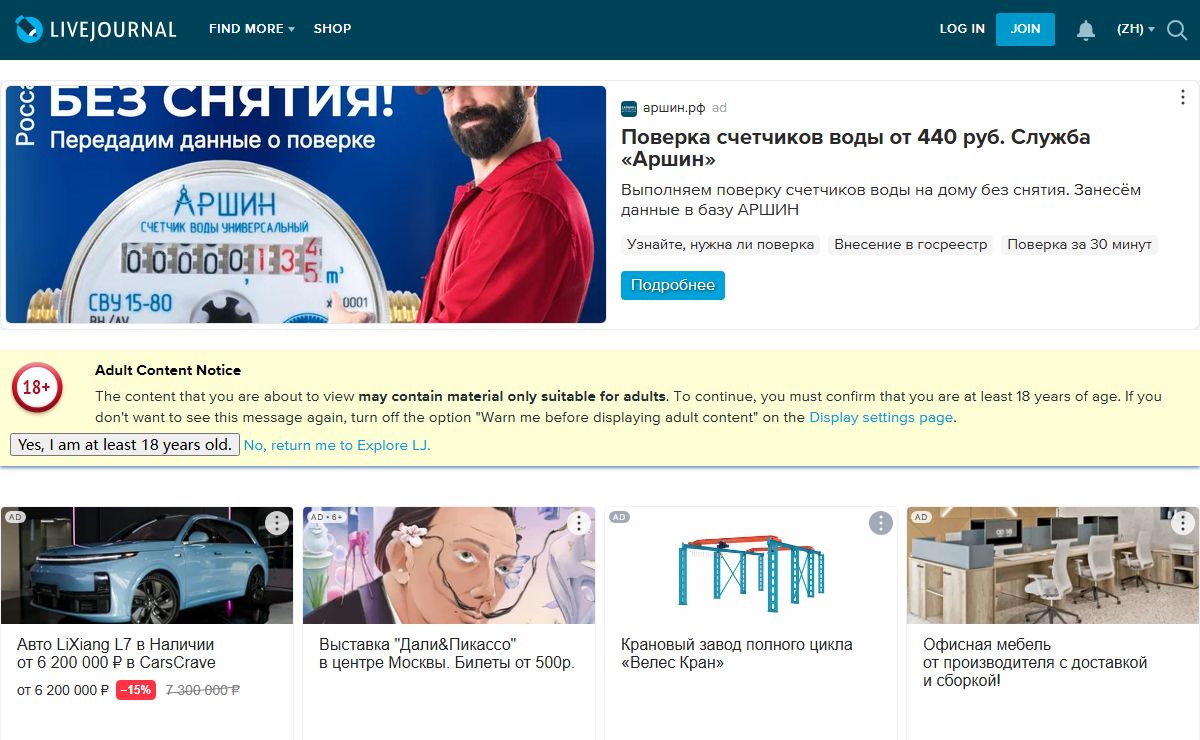Viewport: 1200px width, 740px height.
Task: Click the LiveJournal logo
Action: pyautogui.click(x=96, y=29)
